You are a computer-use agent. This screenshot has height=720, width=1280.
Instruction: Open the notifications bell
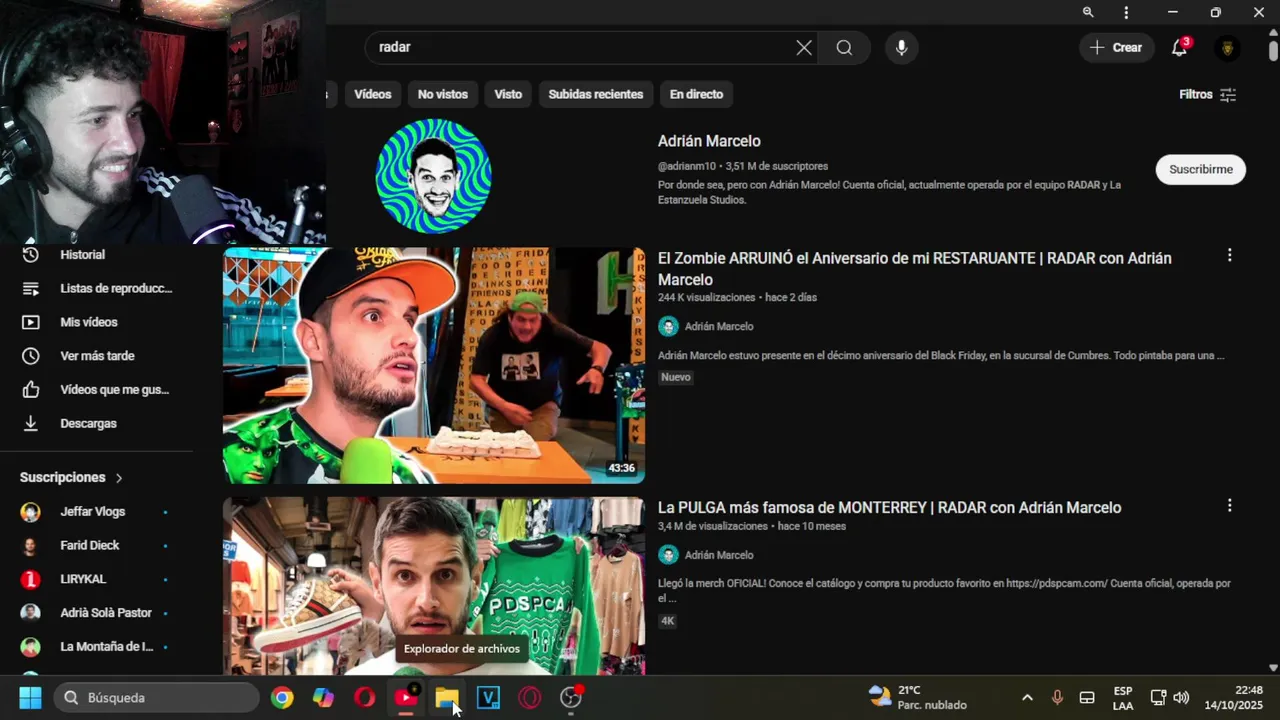(x=1180, y=48)
